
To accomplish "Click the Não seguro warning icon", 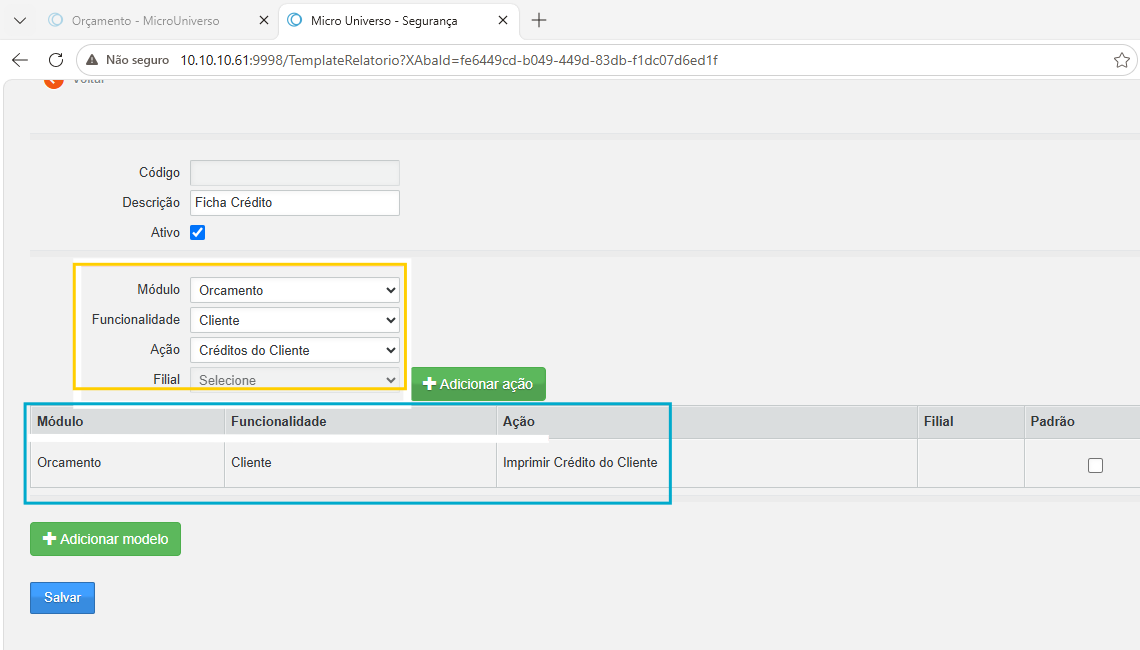I will pyautogui.click(x=92, y=60).
